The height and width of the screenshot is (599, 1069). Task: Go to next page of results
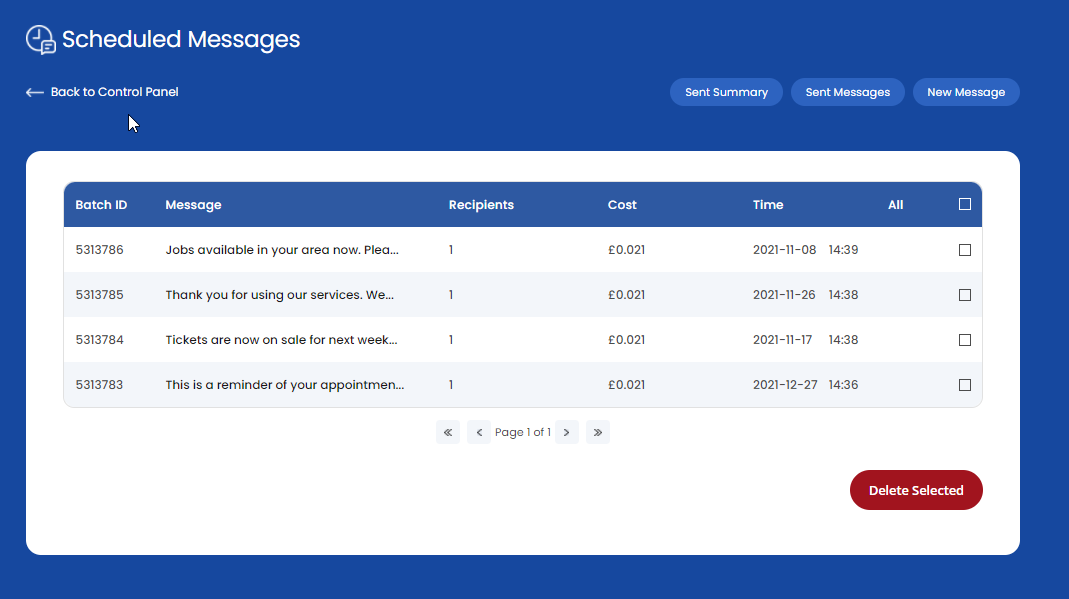566,432
